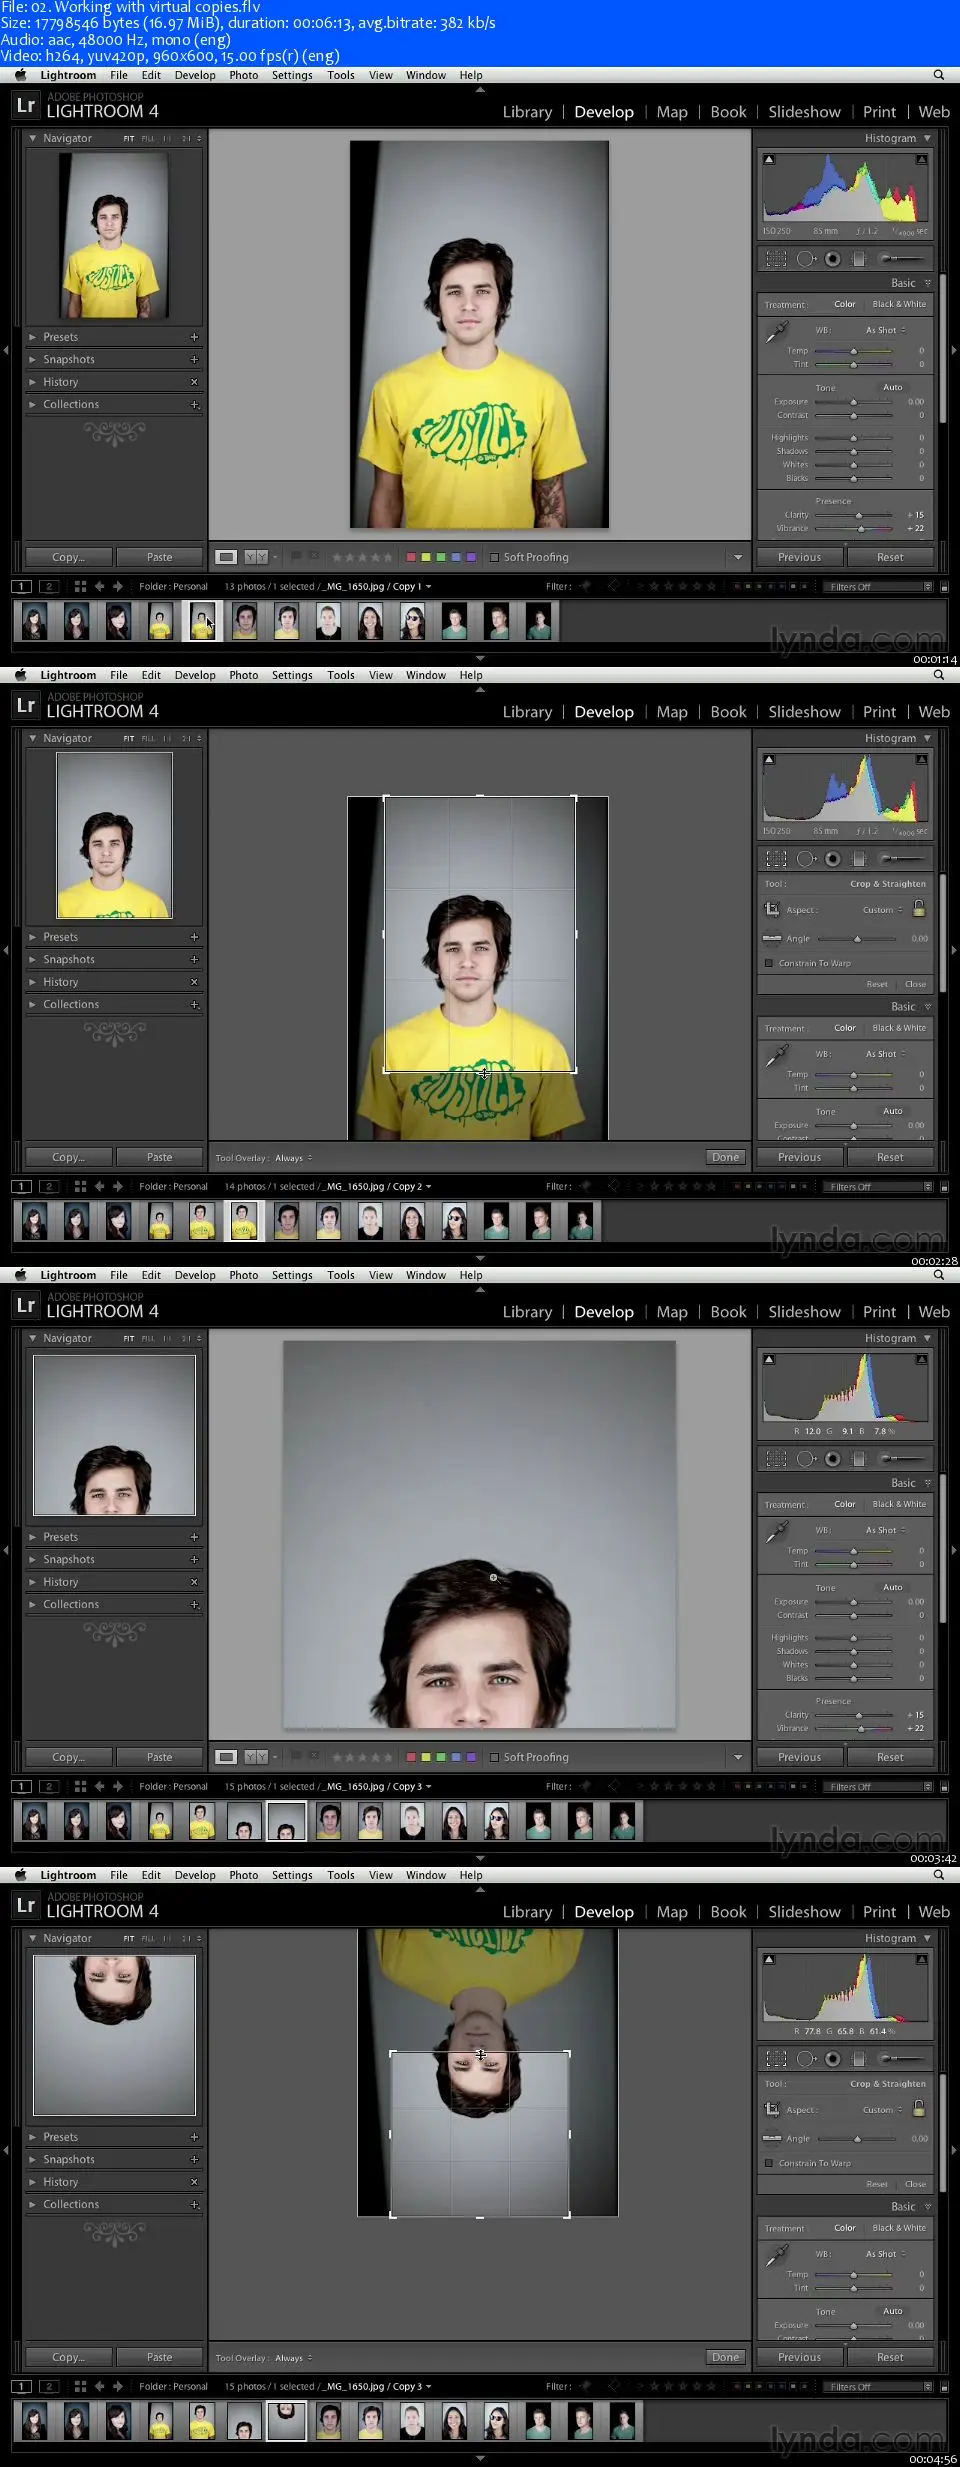Toggle Soft Proofing checkbox in the 00:03:42 frame
Viewport: 960px width, 2467px height.
pyautogui.click(x=495, y=1757)
